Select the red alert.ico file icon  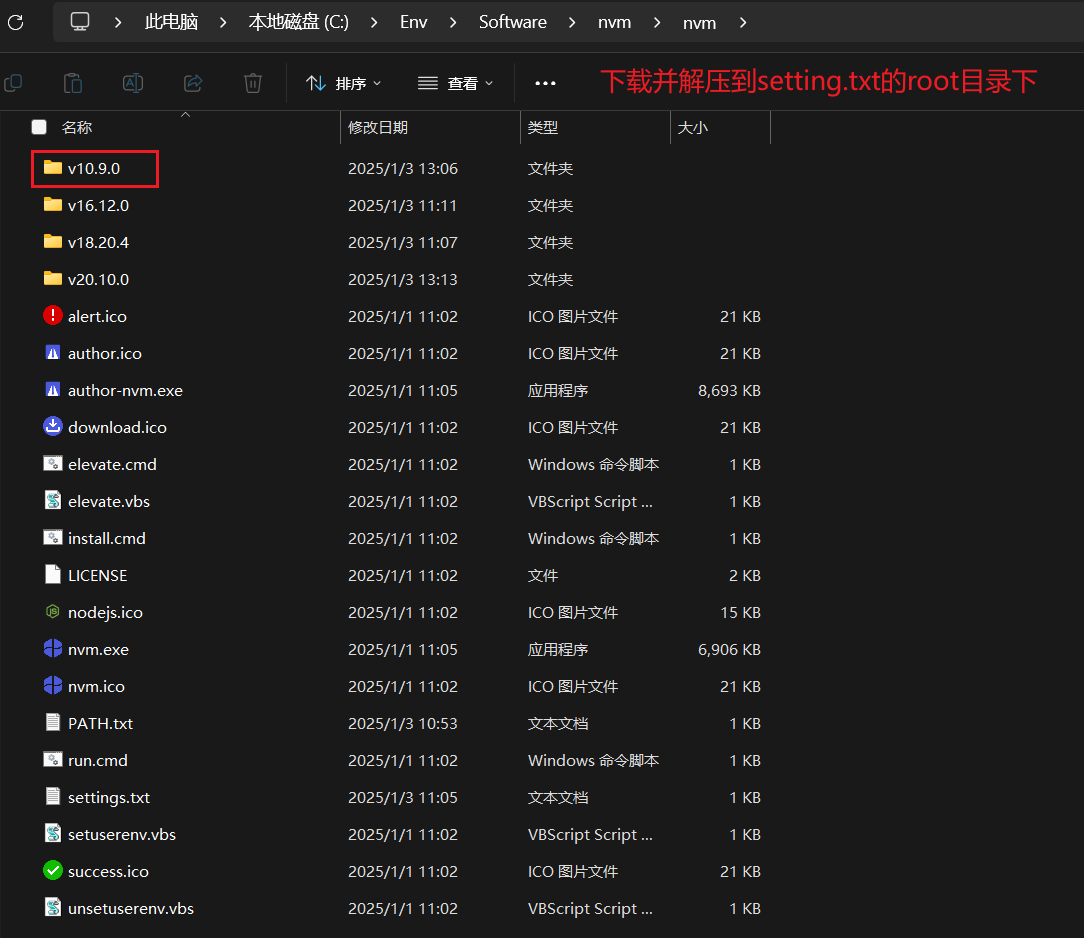[x=53, y=316]
